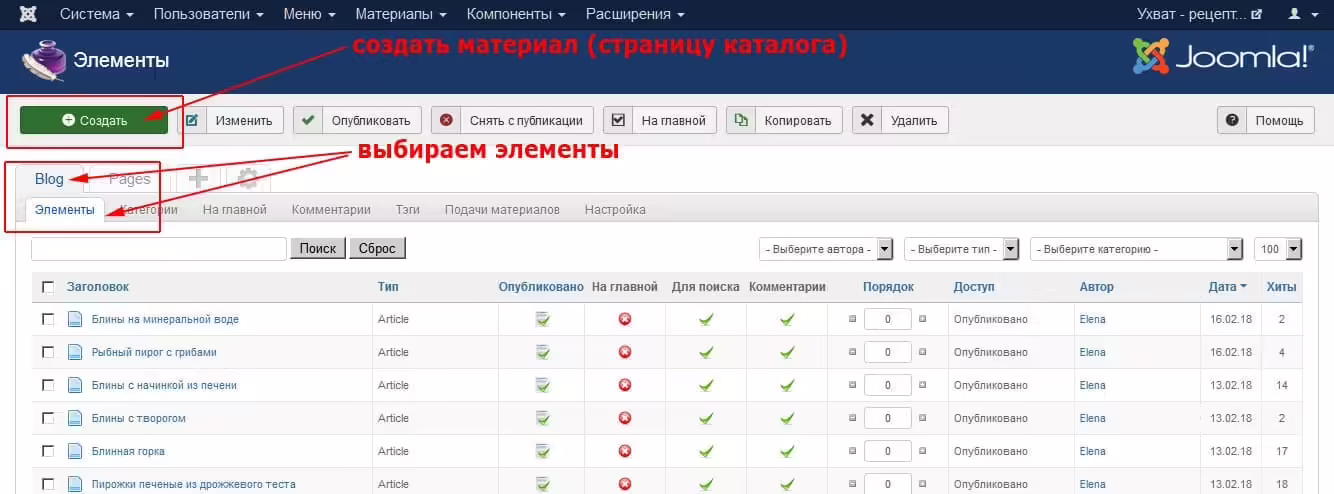Toggle searchable check of Рыбный пирог с грибами

coord(706,352)
